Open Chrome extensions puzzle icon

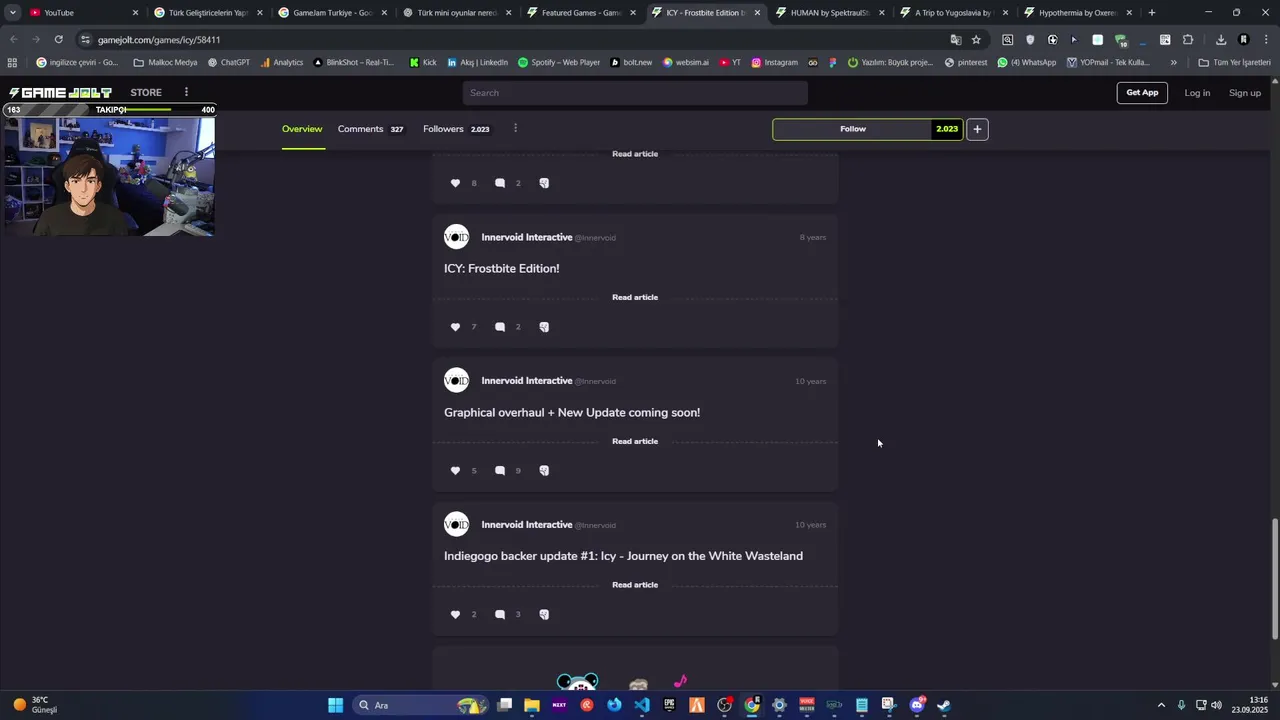(x=1188, y=39)
